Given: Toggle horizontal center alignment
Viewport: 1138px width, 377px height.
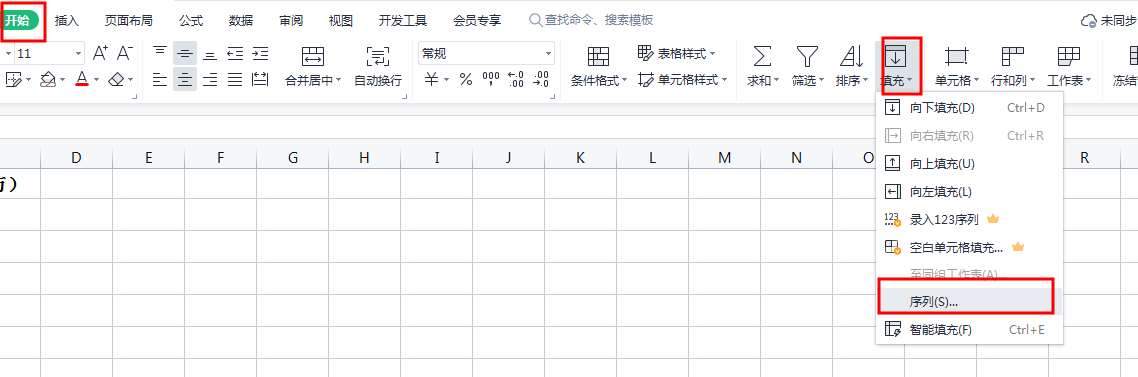Looking at the screenshot, I should coord(185,79).
